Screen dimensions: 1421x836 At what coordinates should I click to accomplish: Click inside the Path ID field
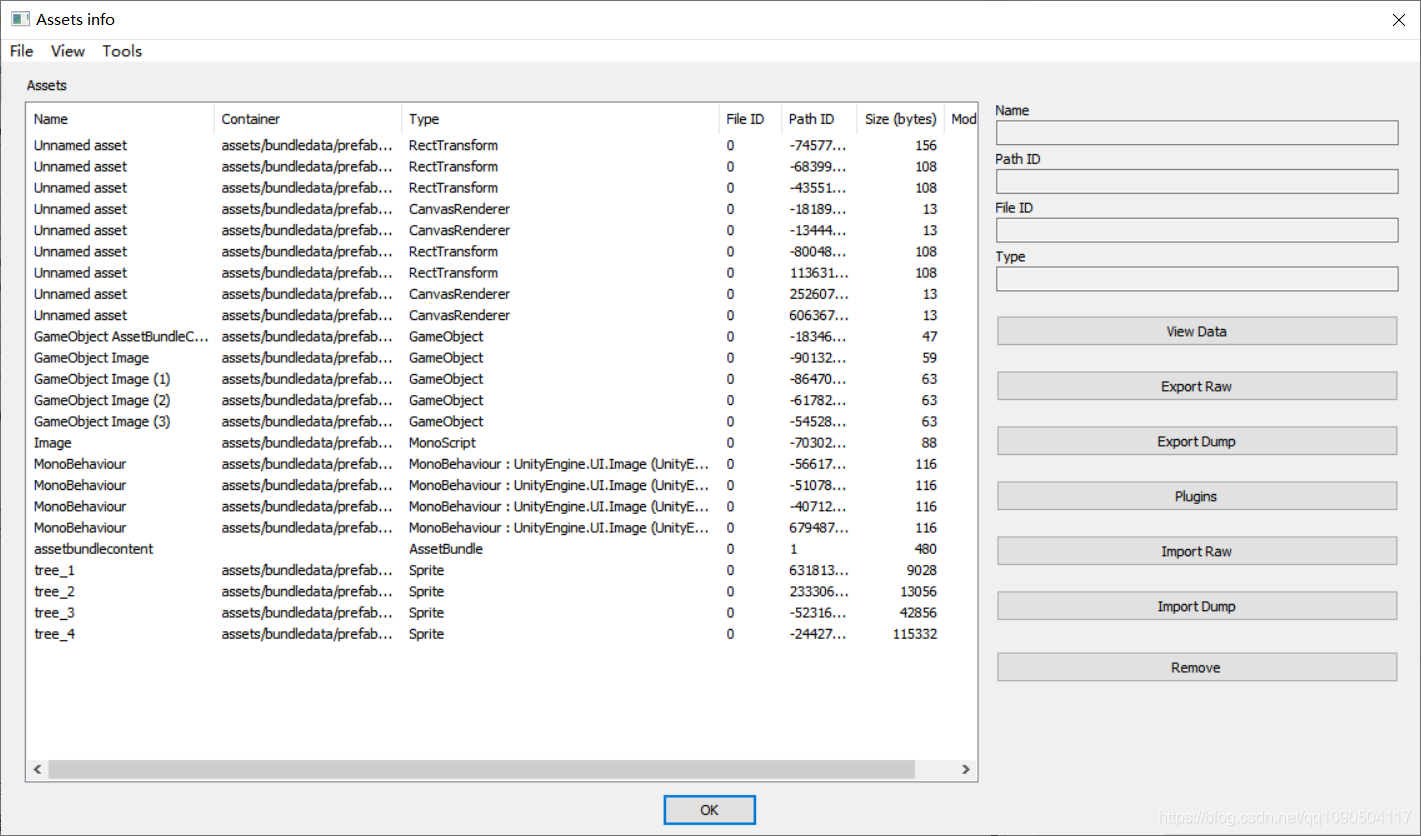click(x=1196, y=181)
